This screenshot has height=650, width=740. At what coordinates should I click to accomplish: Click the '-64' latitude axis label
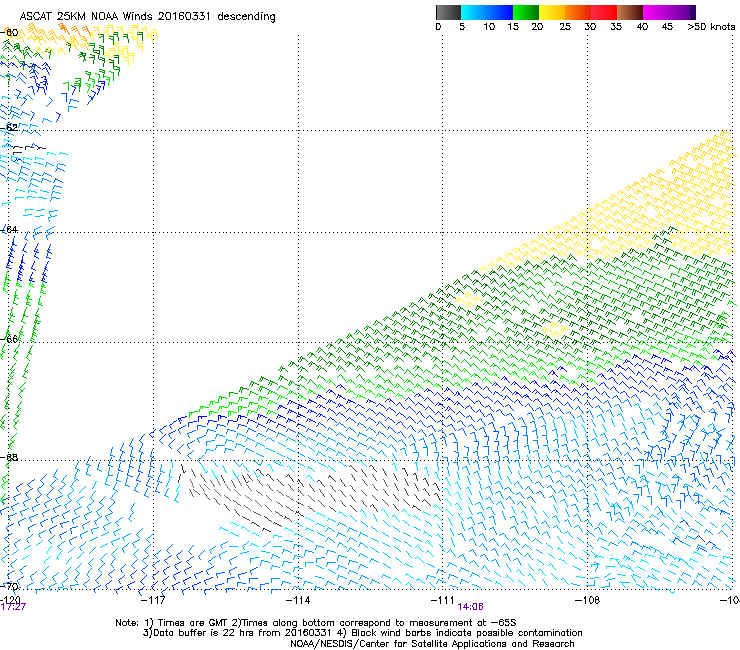[9, 229]
